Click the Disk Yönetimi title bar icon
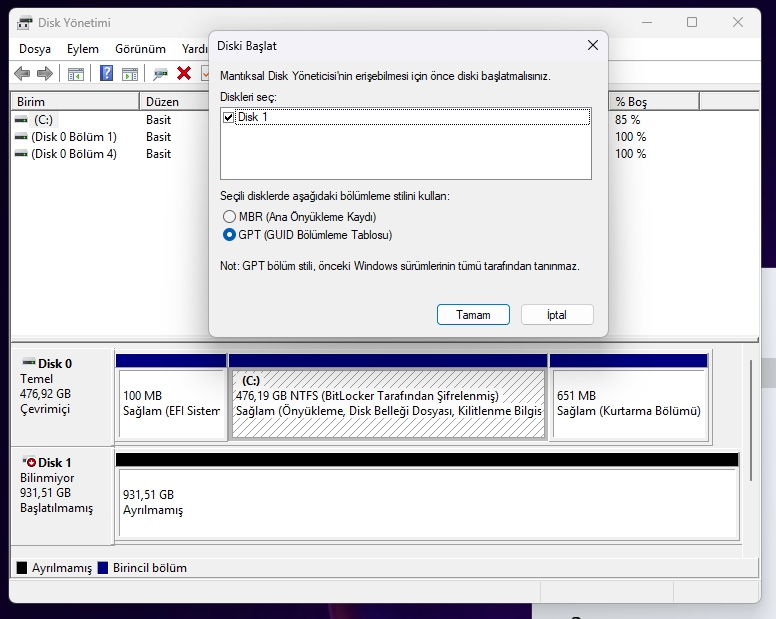Viewport: 776px width, 619px height. pos(24,23)
